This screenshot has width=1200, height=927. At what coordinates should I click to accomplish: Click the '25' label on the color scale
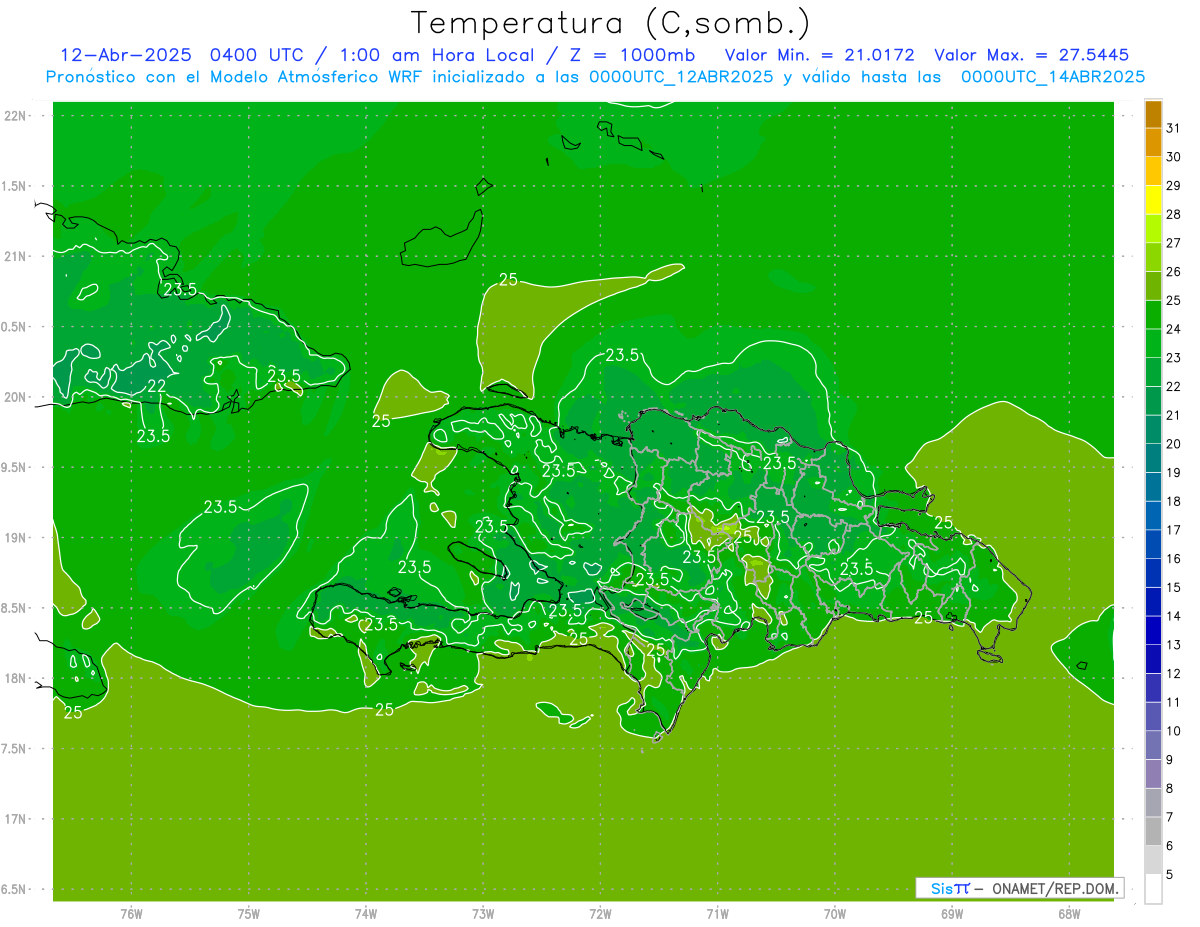tap(1174, 300)
